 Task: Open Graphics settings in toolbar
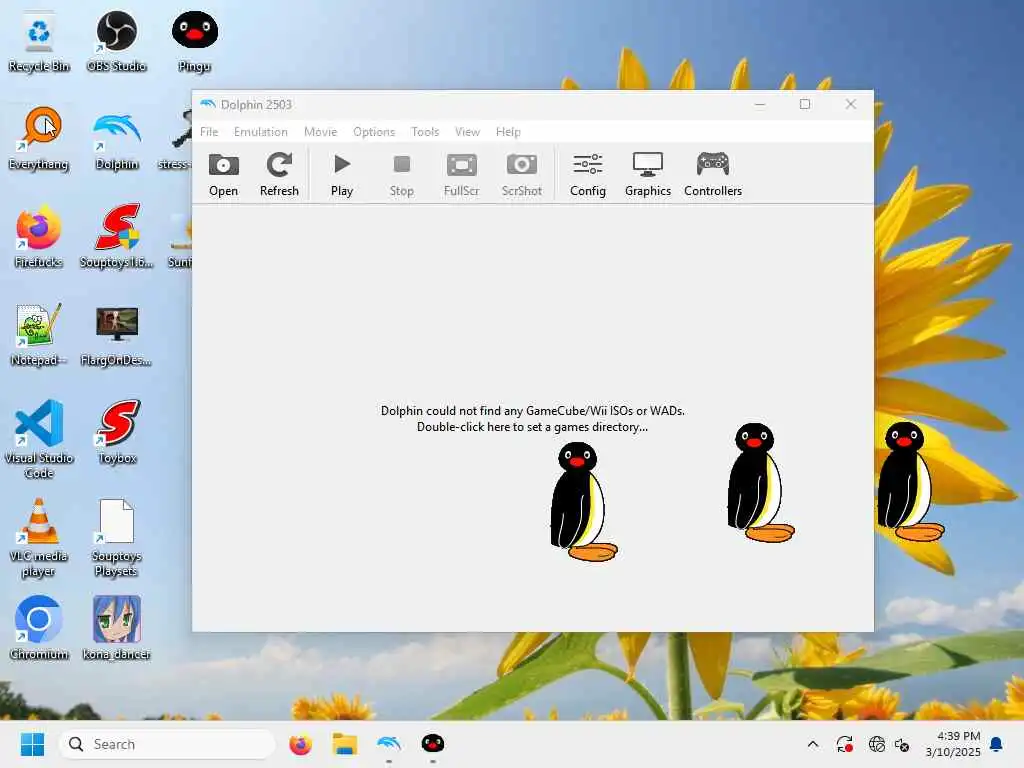pyautogui.click(x=647, y=174)
